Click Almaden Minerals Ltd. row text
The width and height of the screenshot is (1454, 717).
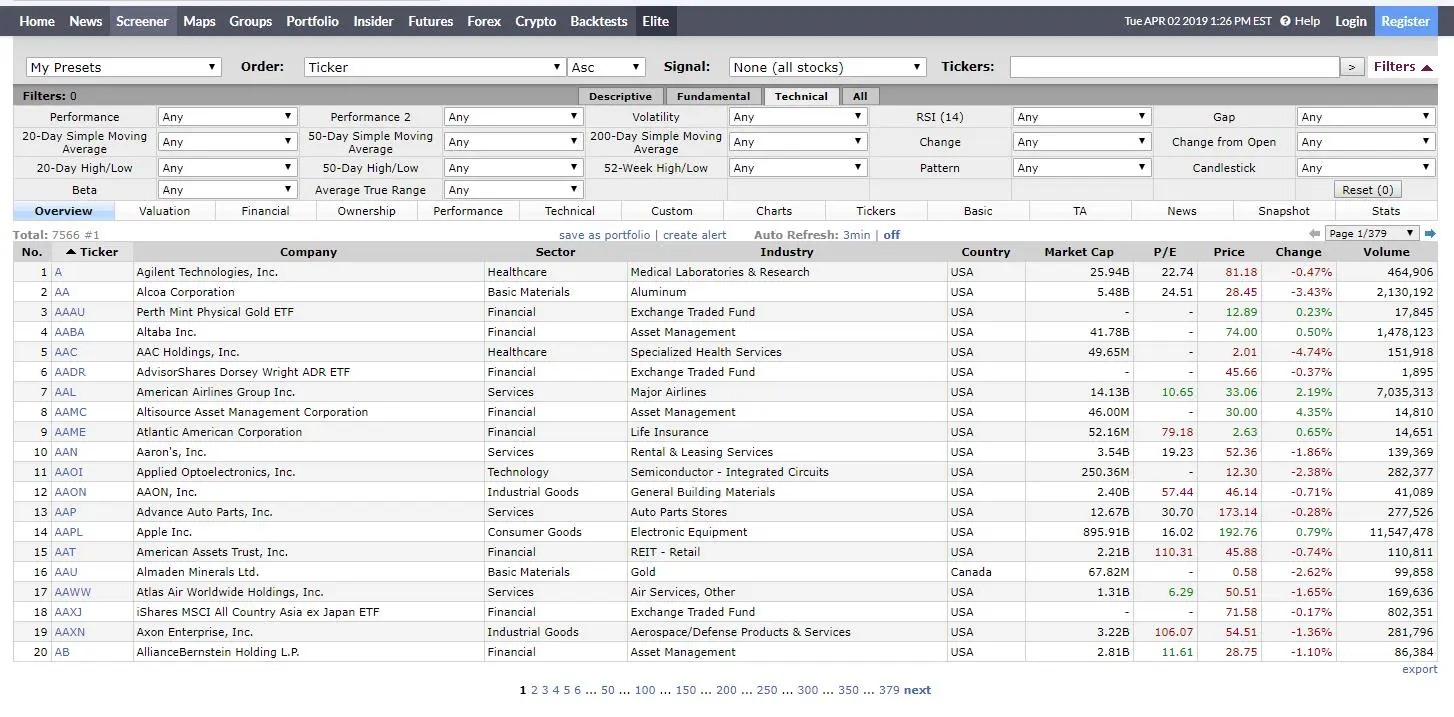[198, 572]
